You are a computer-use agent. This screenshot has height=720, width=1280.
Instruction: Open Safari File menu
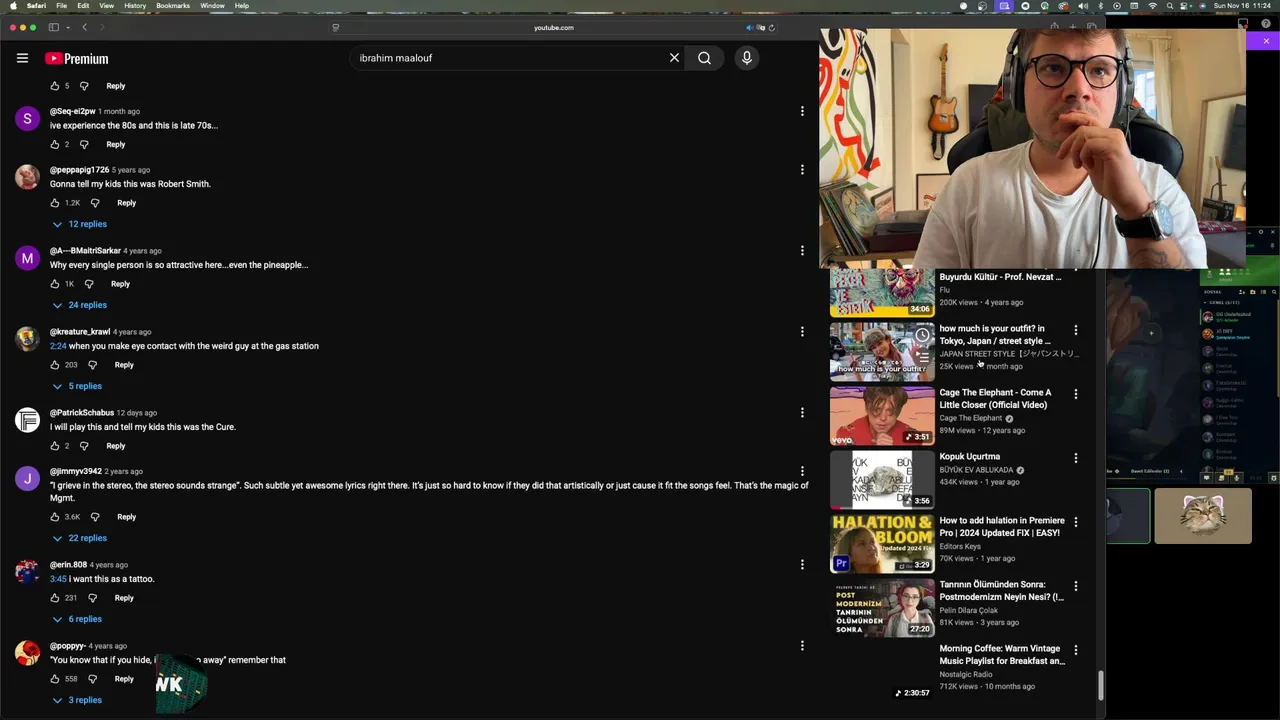[61, 6]
